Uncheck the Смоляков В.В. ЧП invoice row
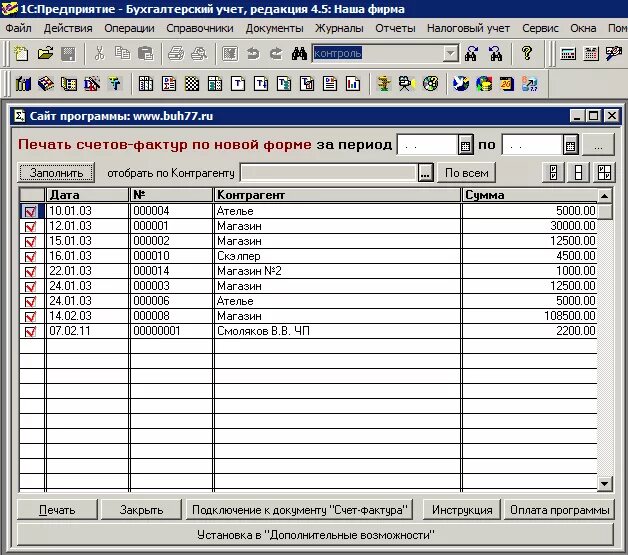The height and width of the screenshot is (555, 628). pos(30,332)
